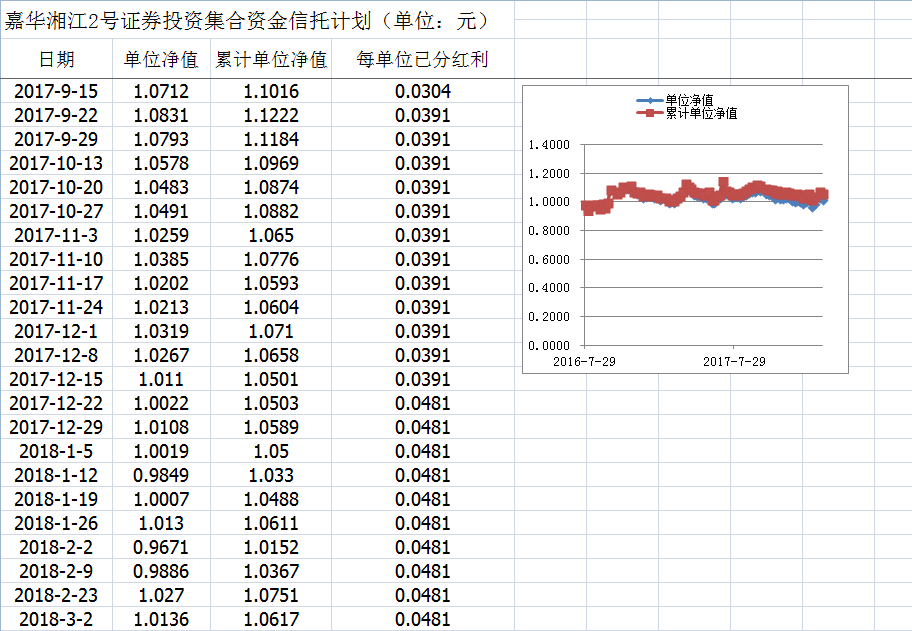Select the 日期 column header cell
The image size is (912, 631).
tap(56, 60)
